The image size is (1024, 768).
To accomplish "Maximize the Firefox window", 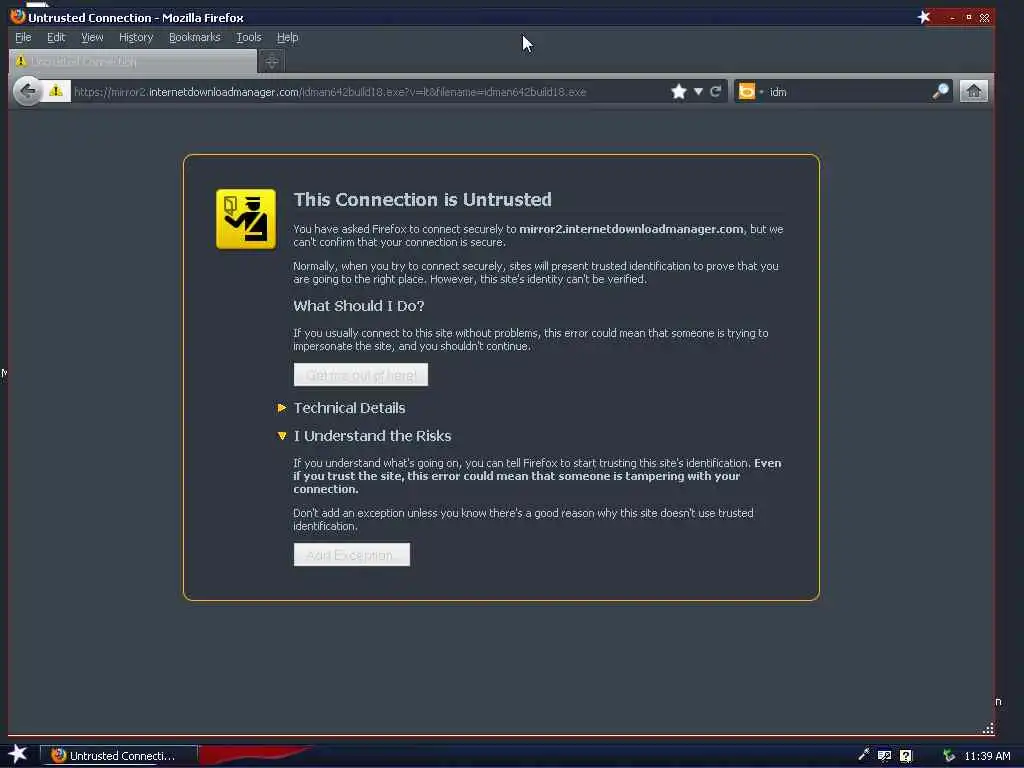I will click(x=968, y=17).
